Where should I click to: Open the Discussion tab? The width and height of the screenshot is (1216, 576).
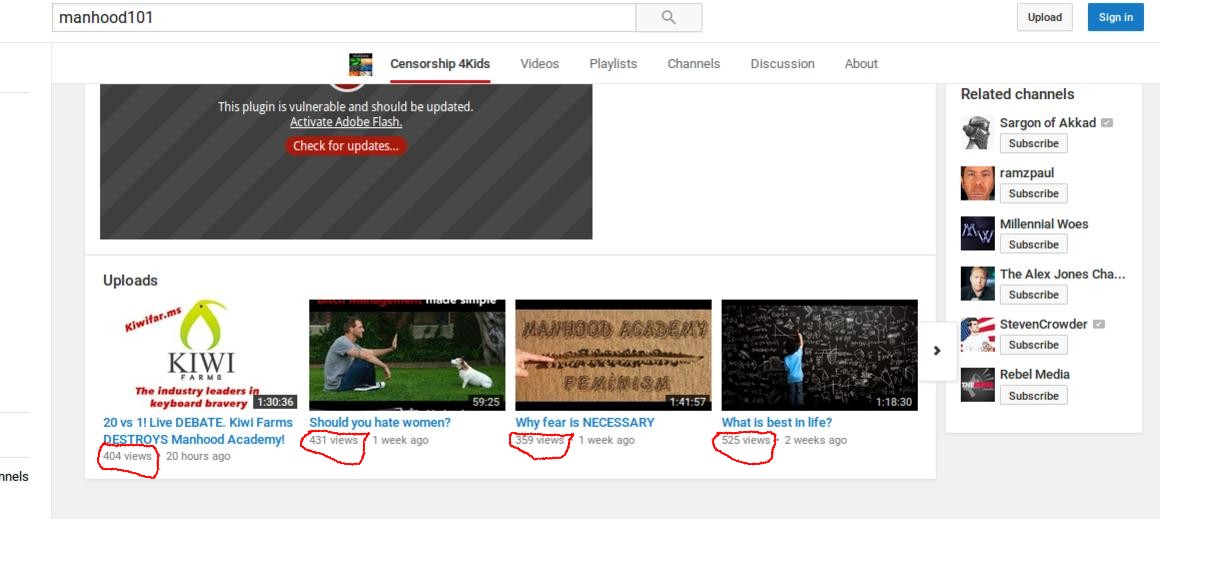point(782,64)
